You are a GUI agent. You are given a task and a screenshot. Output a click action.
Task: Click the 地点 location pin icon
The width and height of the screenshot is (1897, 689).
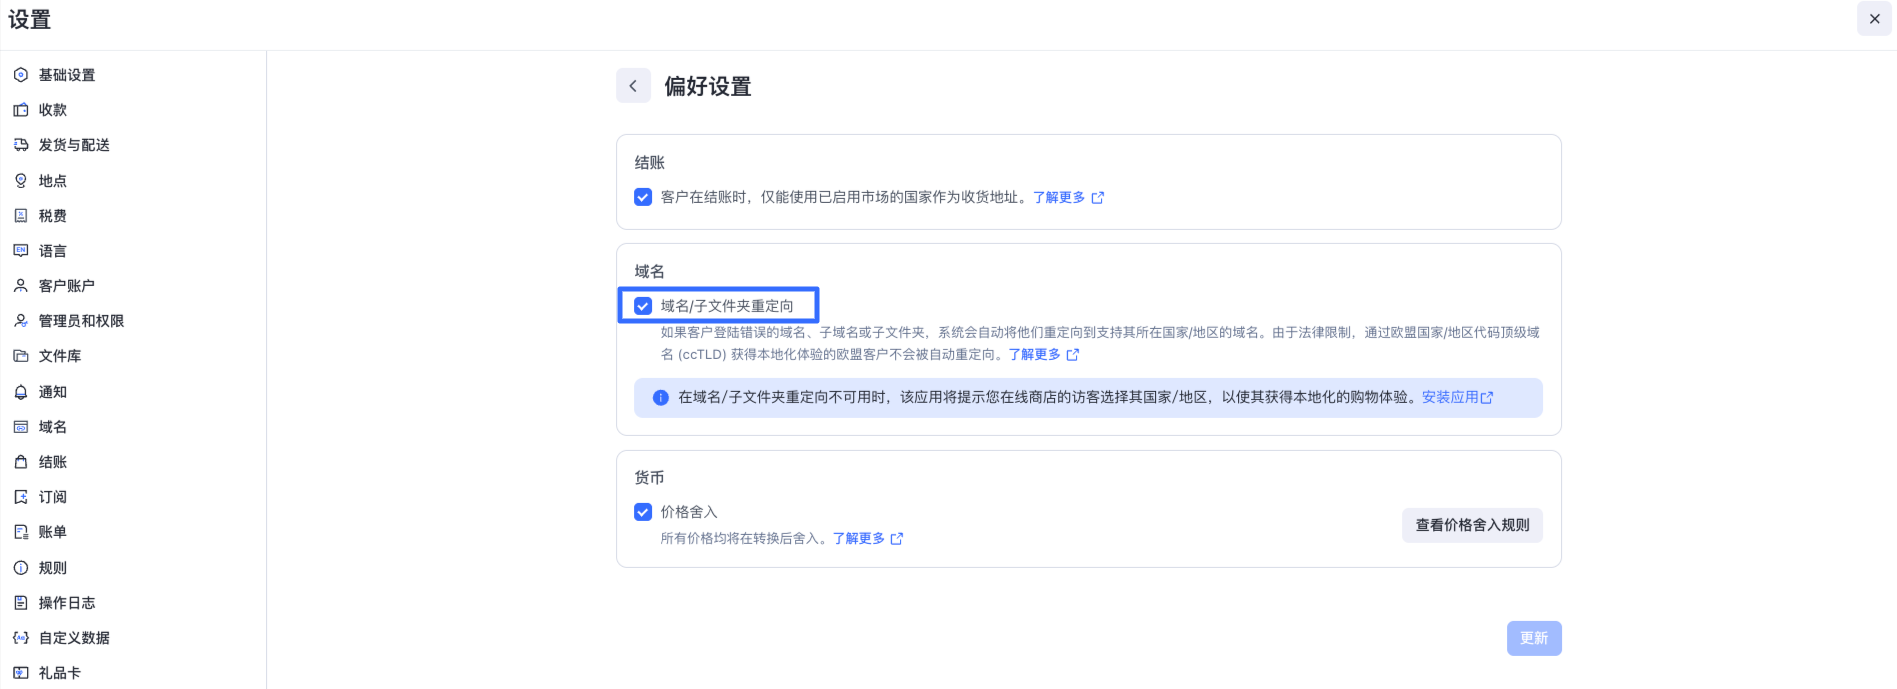(x=21, y=181)
